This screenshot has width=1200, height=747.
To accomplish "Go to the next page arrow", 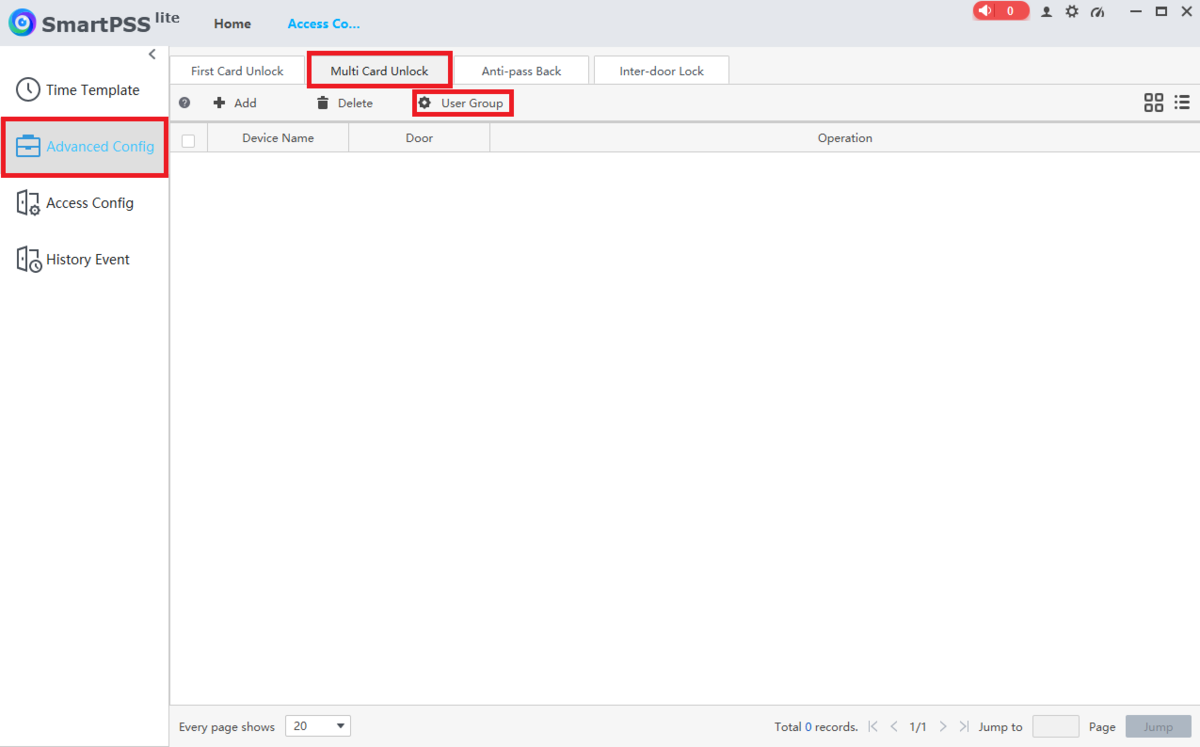I will click(943, 727).
